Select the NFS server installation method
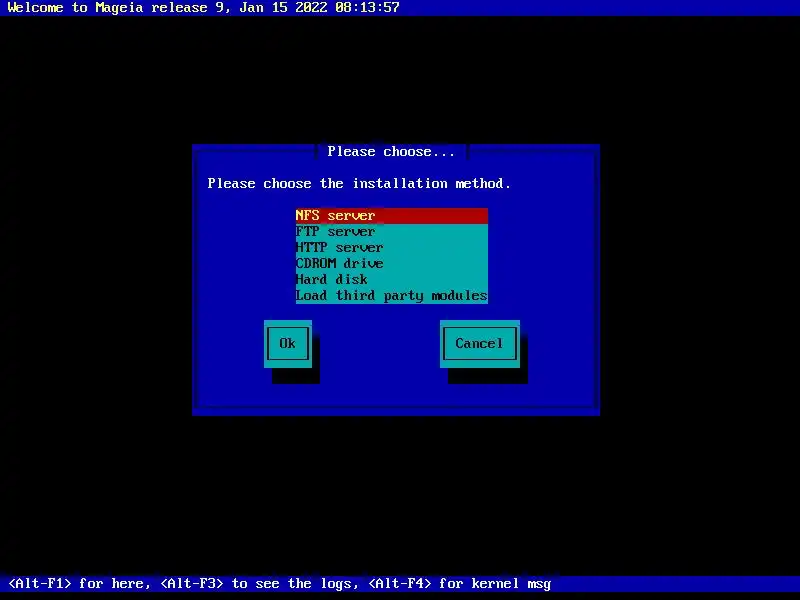 tap(391, 215)
